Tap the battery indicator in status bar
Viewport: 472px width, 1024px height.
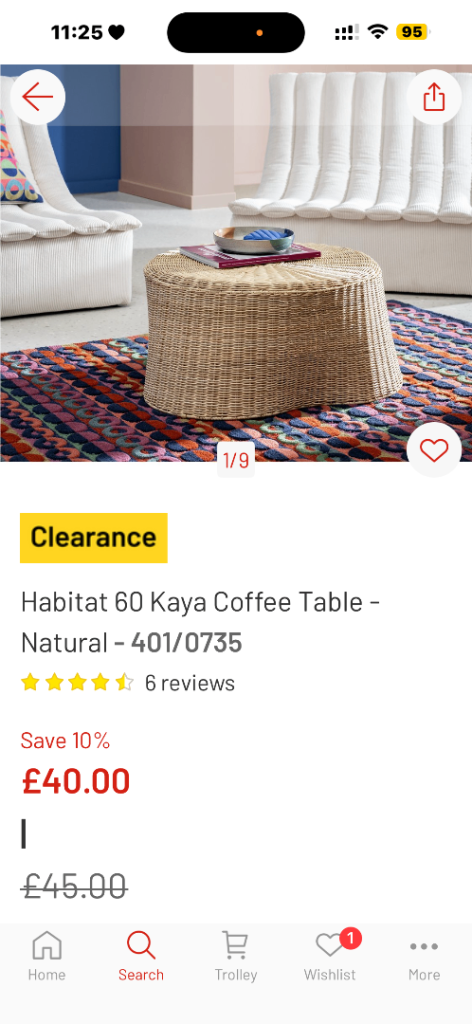pyautogui.click(x=412, y=32)
